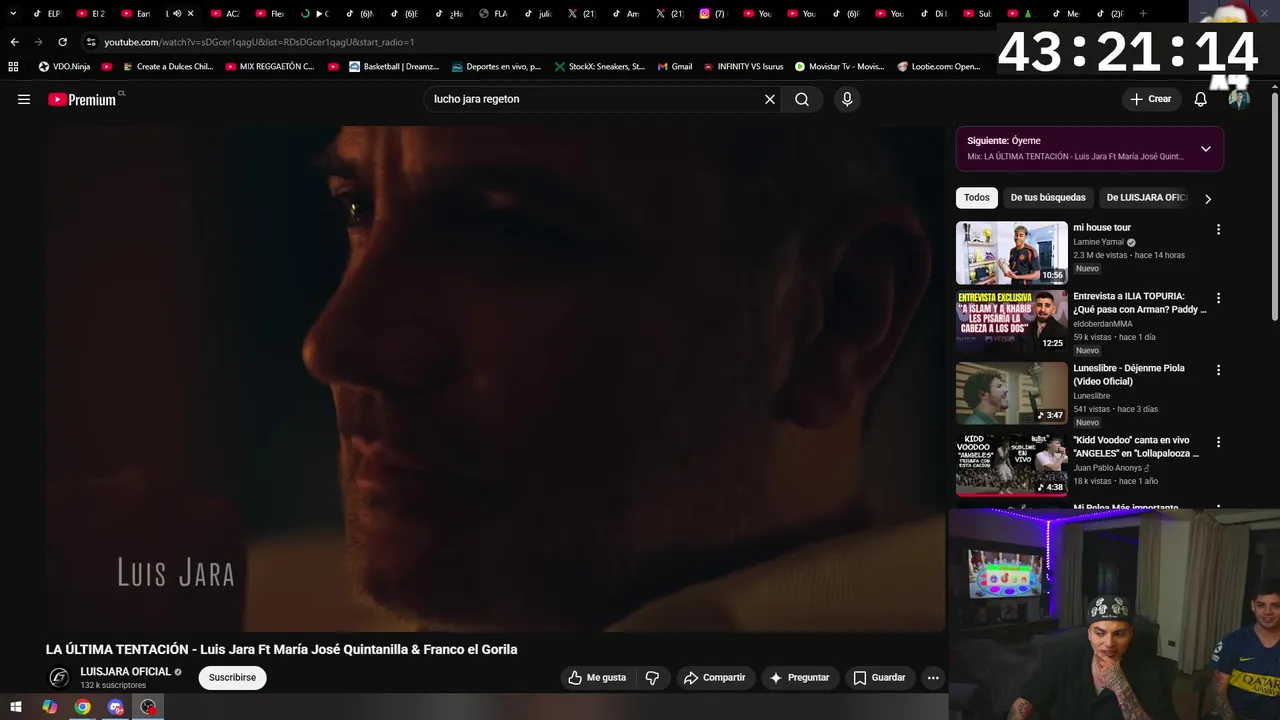Open options for ILIA TOPURIA video
The image size is (1280, 720).
click(1218, 298)
